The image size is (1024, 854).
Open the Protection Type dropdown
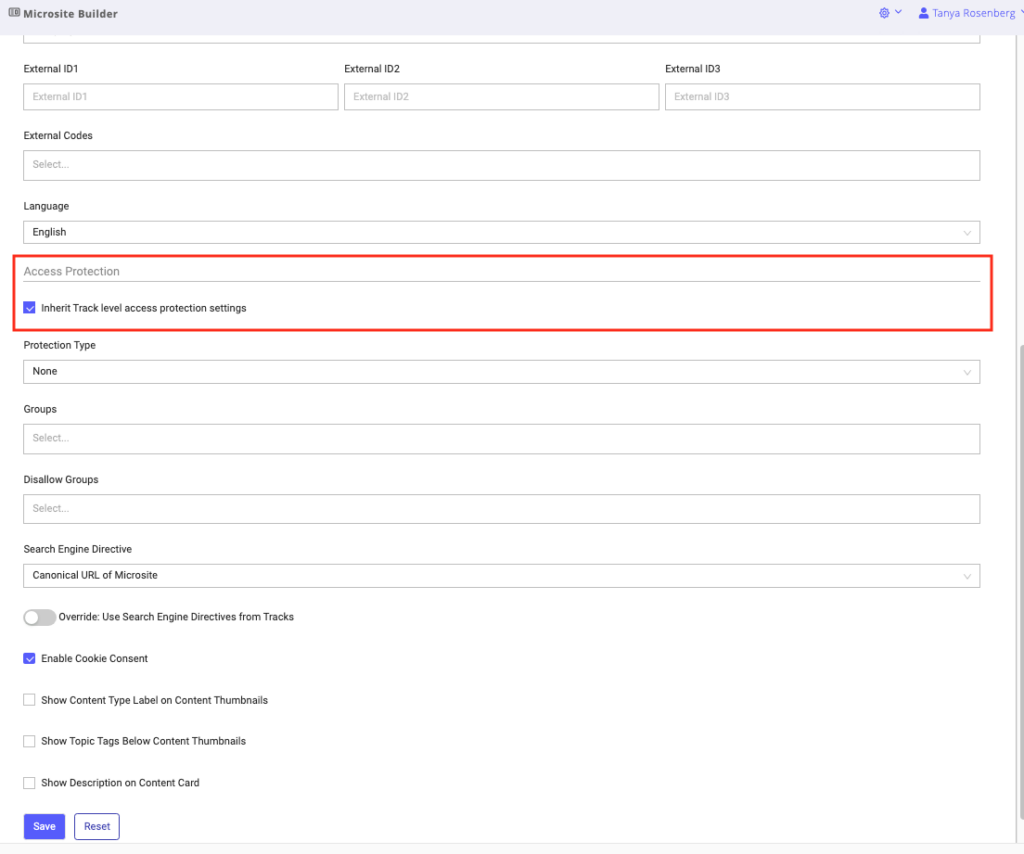pos(502,372)
